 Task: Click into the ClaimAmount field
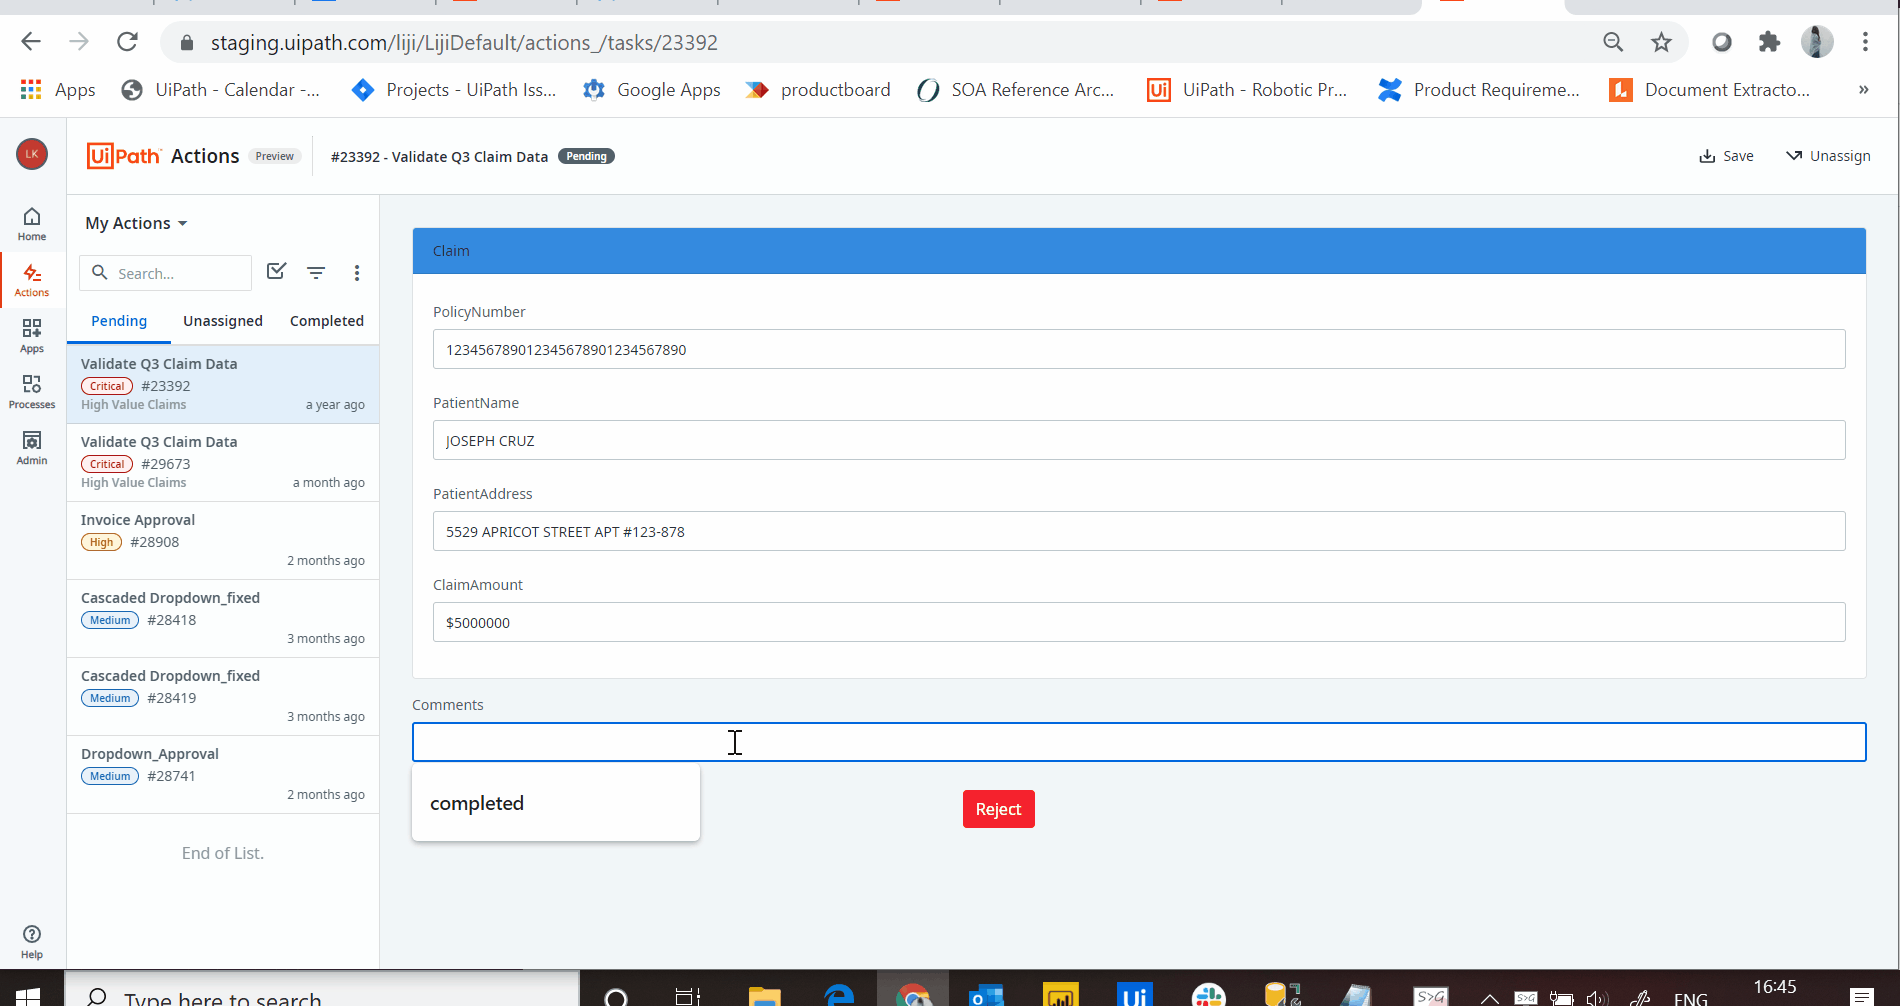[x=1138, y=622]
